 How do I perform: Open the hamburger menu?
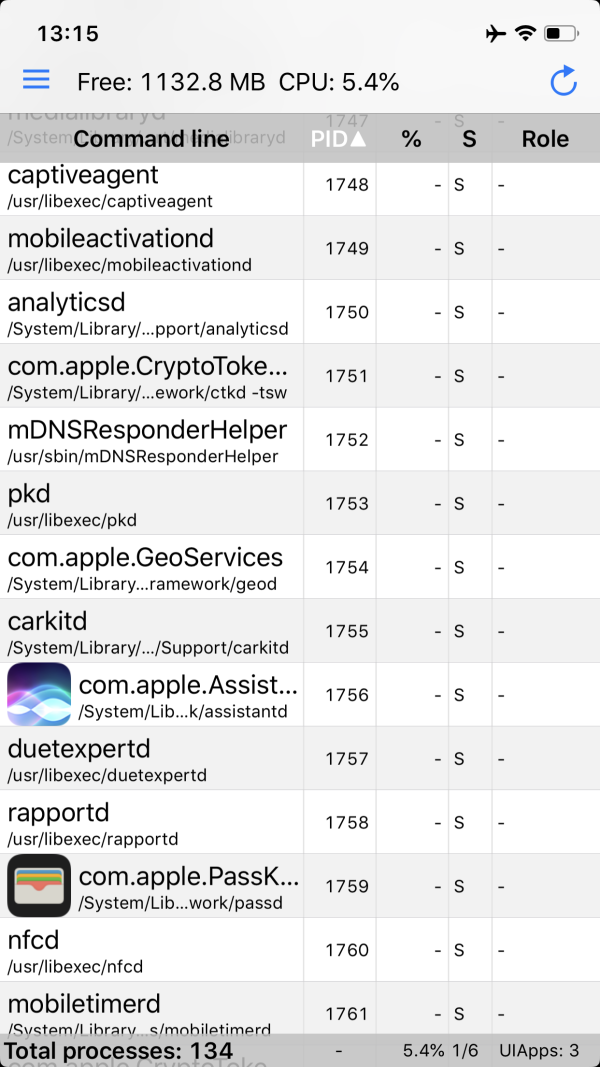(x=36, y=80)
